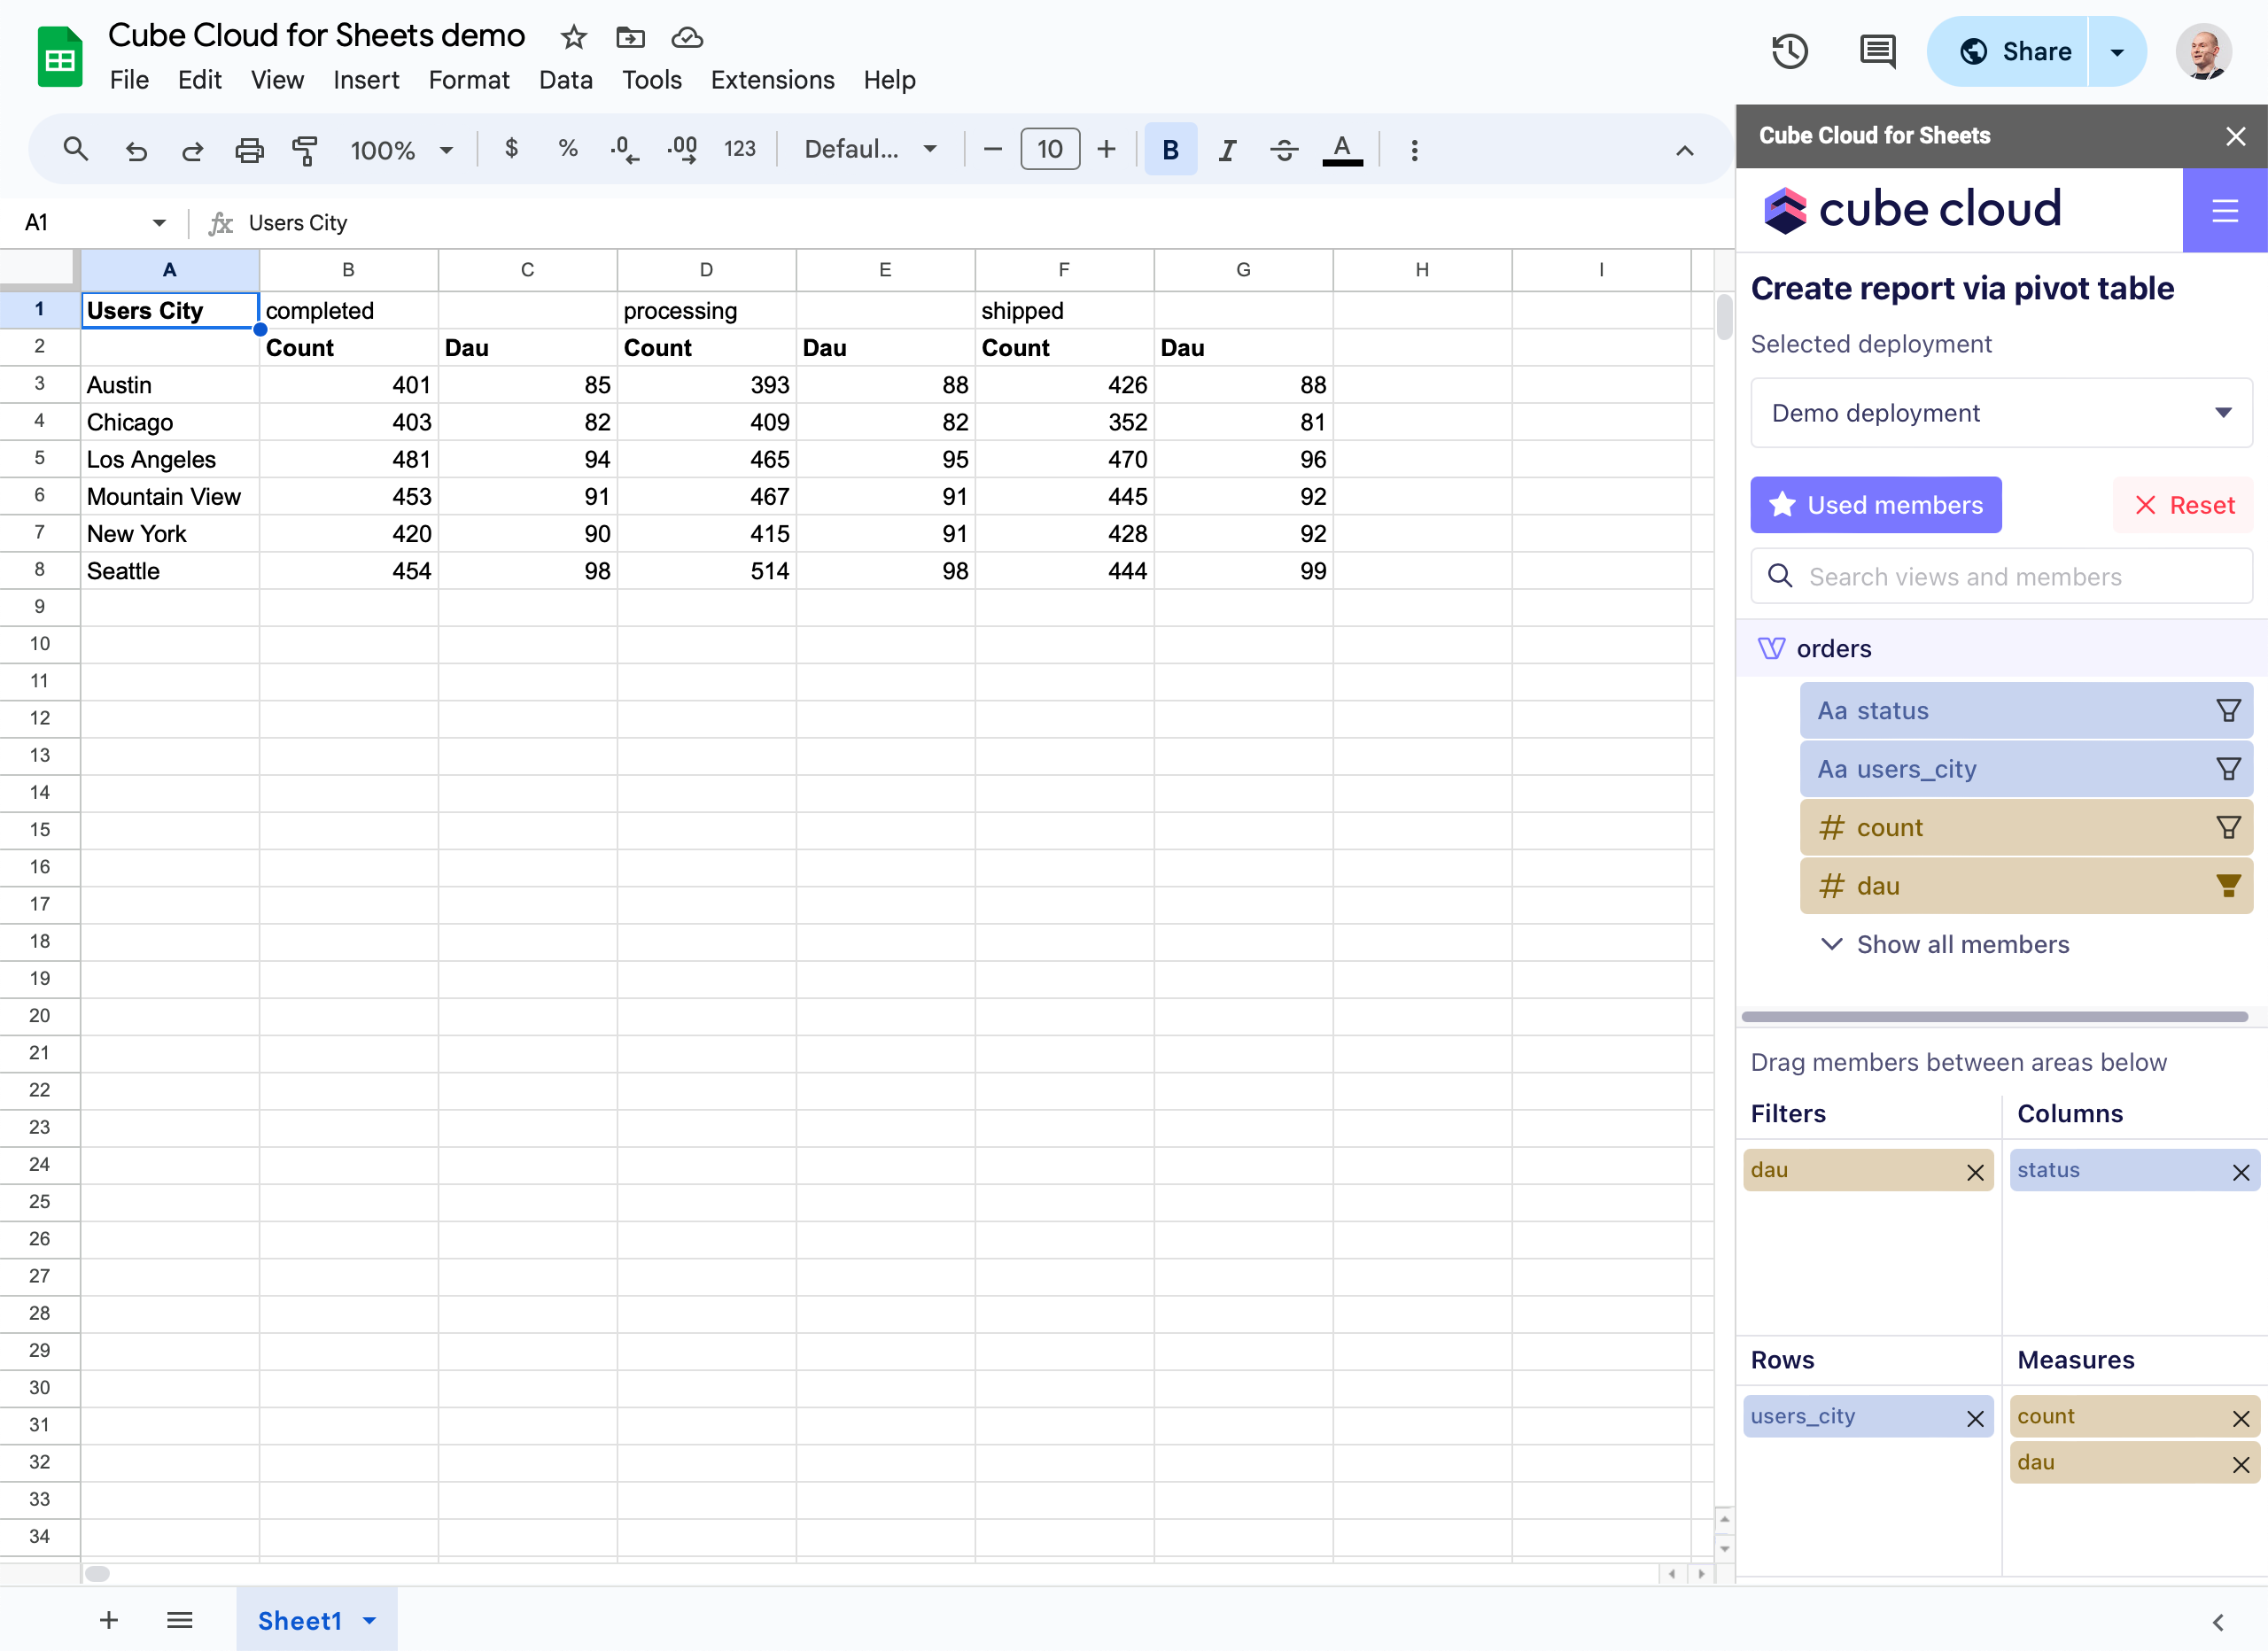
Task: Click the Used members button
Action: pos(1875,505)
